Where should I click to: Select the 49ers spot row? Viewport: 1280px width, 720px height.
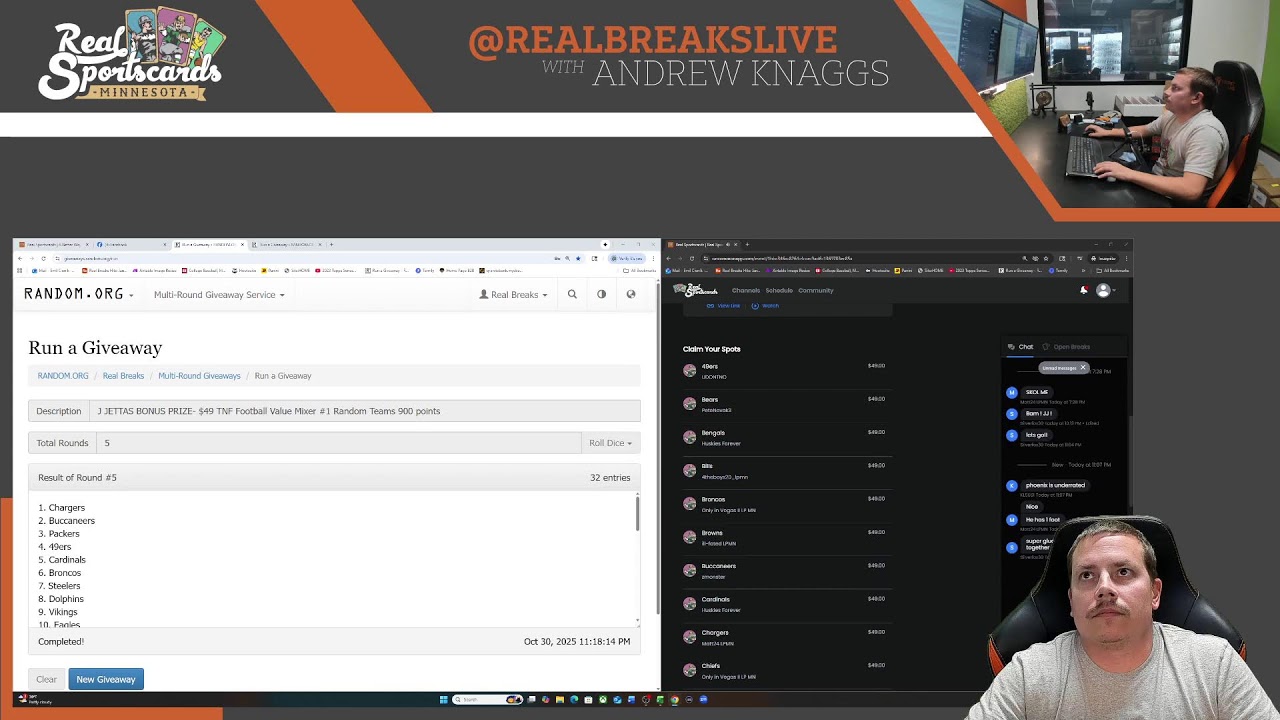[785, 371]
